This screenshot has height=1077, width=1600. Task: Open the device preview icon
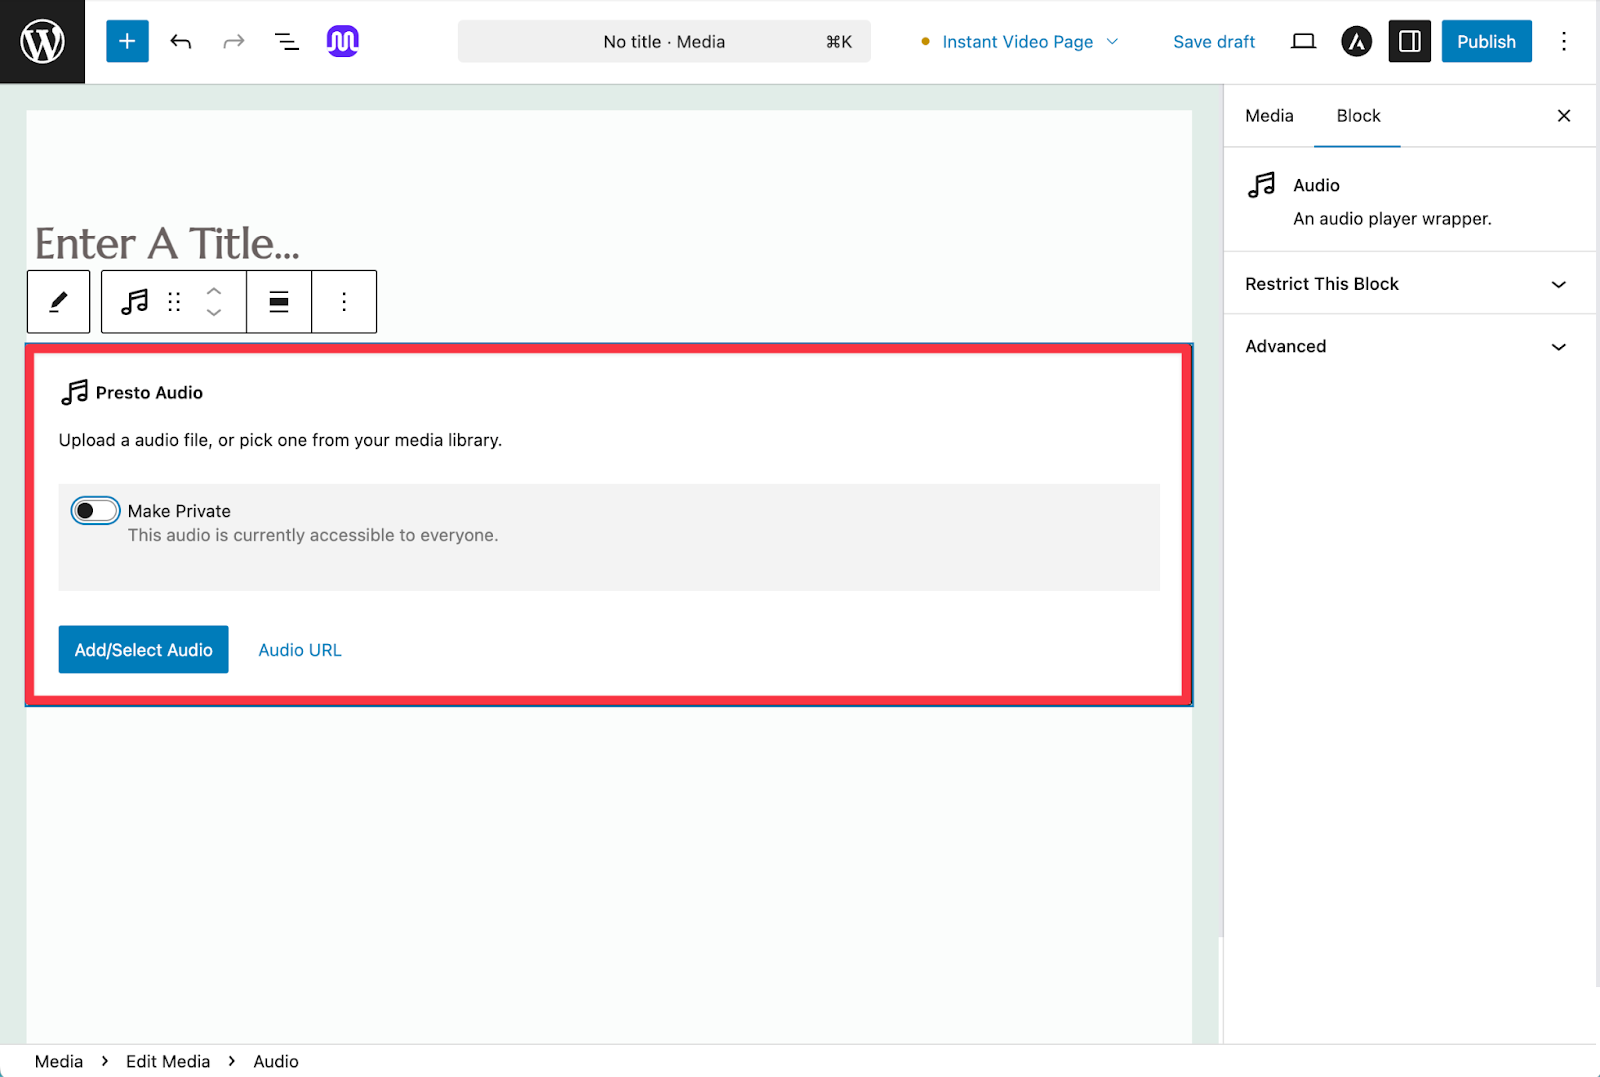1303,41
